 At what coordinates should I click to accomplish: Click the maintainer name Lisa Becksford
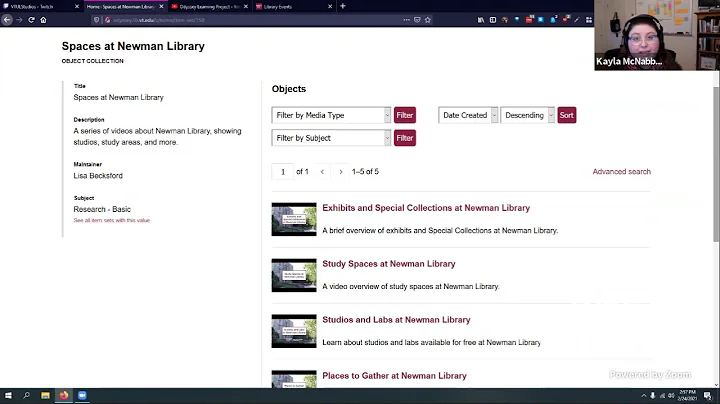(98, 176)
